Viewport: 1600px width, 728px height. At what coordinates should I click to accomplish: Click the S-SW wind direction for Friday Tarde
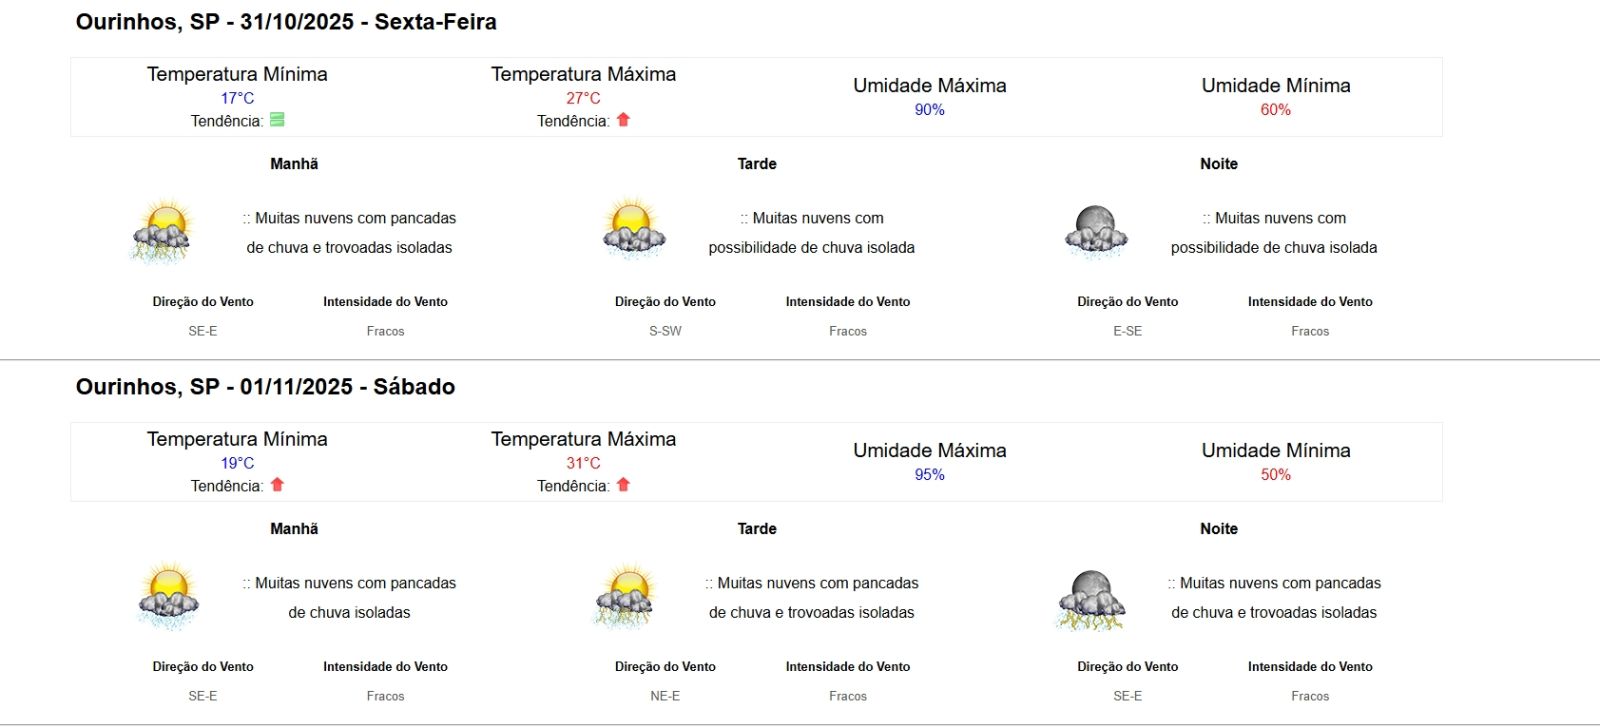[665, 331]
